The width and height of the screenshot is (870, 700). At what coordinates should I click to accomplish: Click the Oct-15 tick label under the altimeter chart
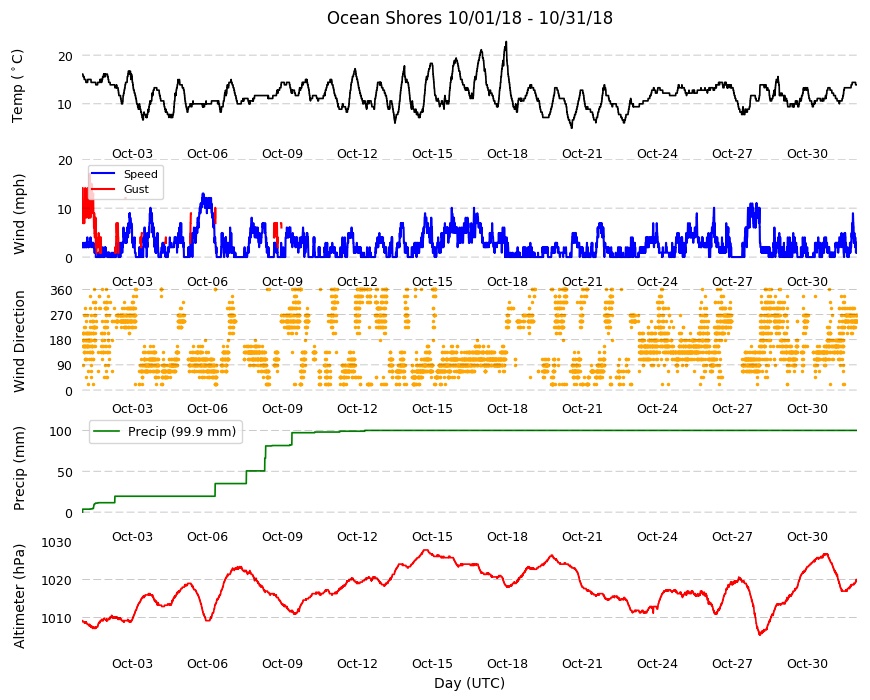[x=432, y=663]
